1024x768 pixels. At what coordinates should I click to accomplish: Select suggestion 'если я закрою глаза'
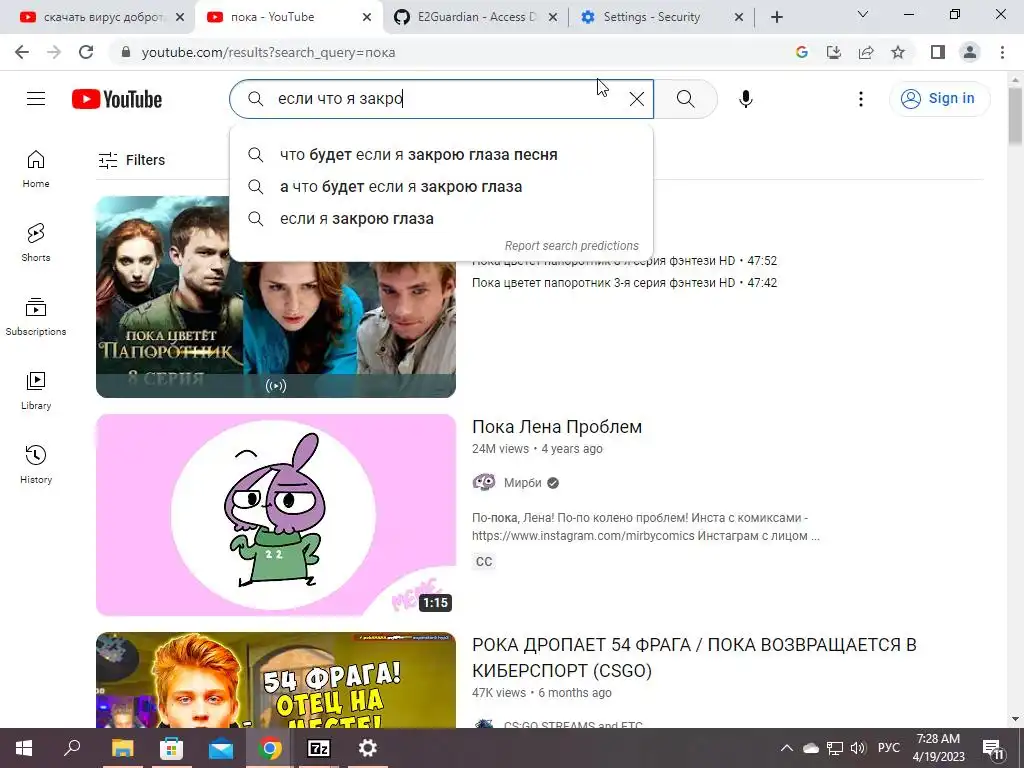(441, 219)
